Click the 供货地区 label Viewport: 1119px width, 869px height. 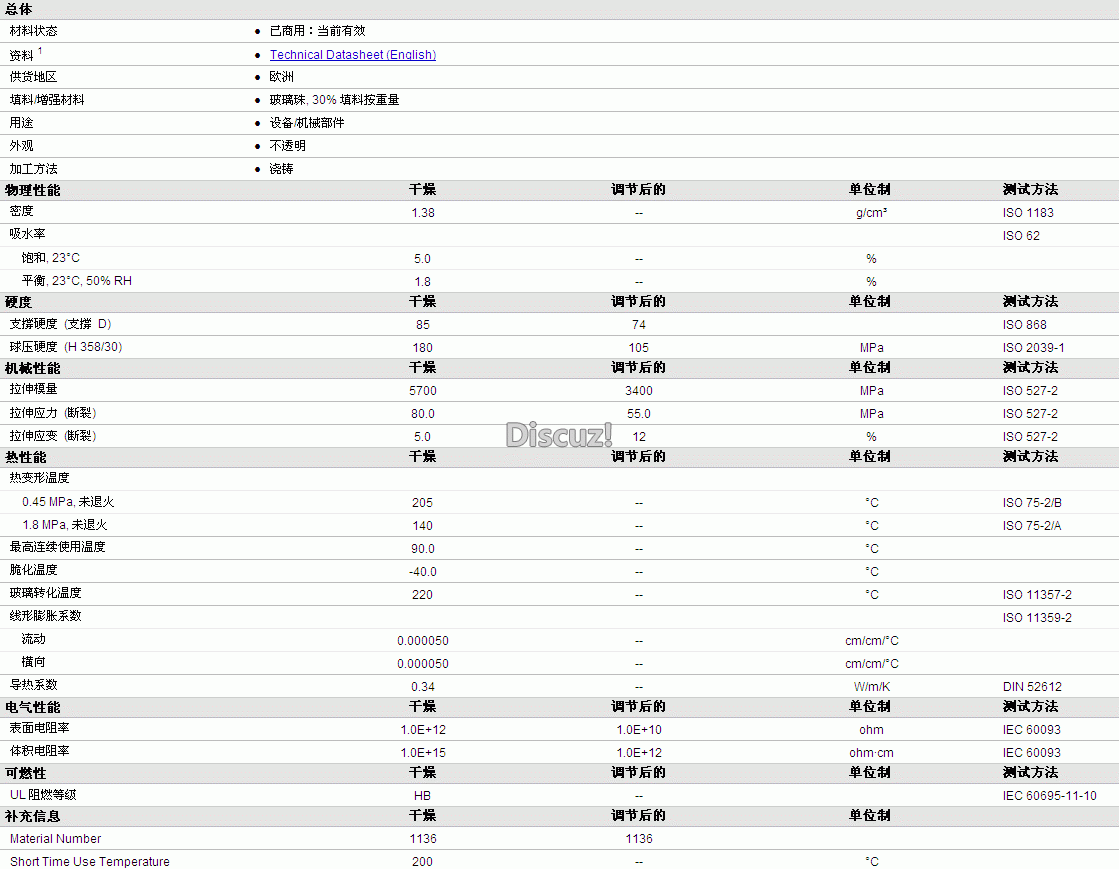[x=34, y=77]
